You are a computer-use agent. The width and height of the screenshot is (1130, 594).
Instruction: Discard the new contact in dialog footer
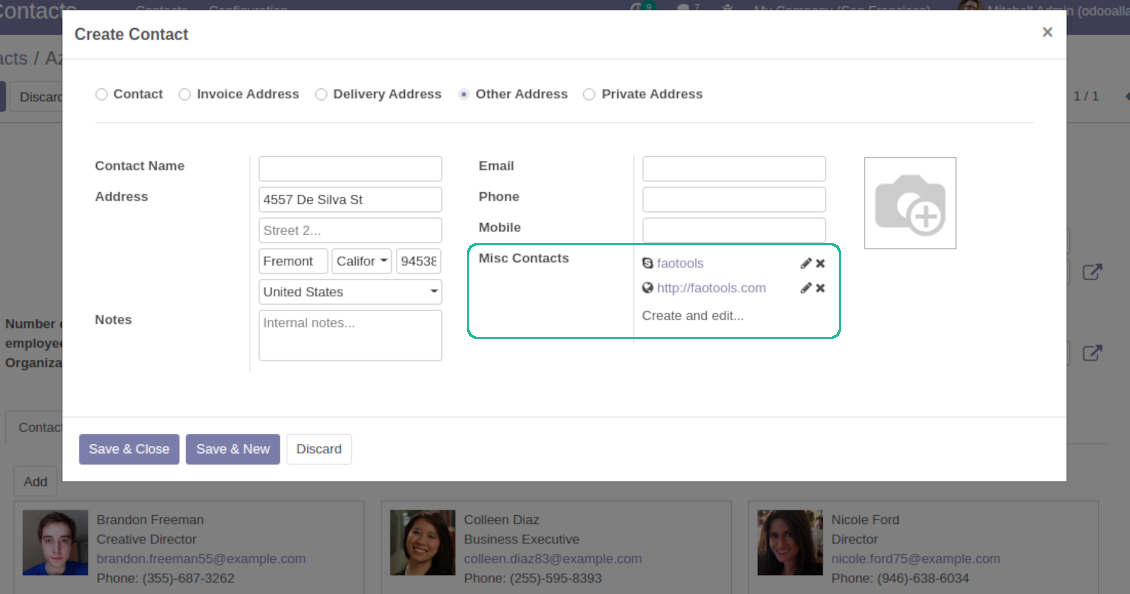click(x=319, y=449)
